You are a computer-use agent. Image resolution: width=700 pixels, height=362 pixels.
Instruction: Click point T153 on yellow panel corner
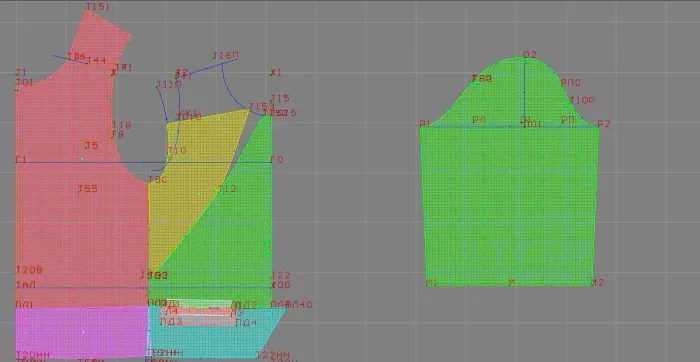262,107
